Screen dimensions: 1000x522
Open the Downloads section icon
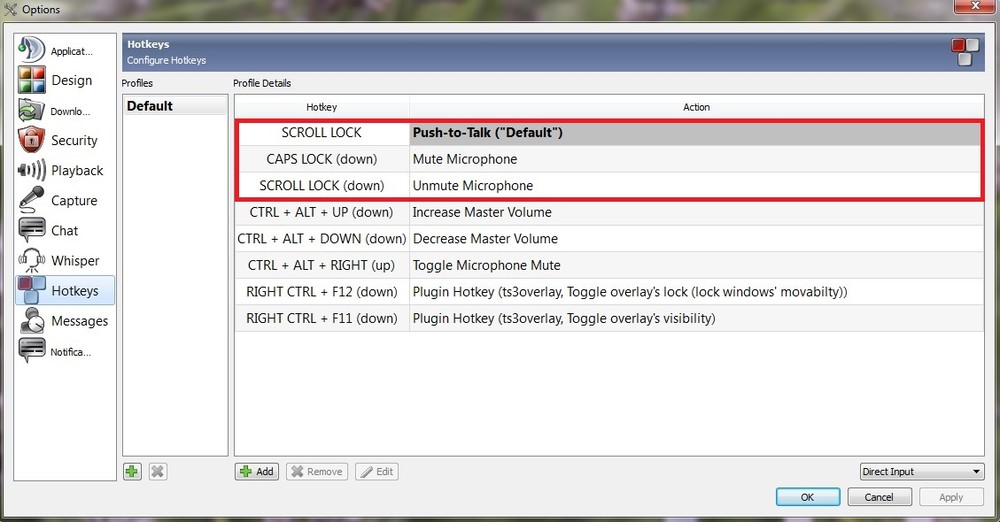(31, 110)
